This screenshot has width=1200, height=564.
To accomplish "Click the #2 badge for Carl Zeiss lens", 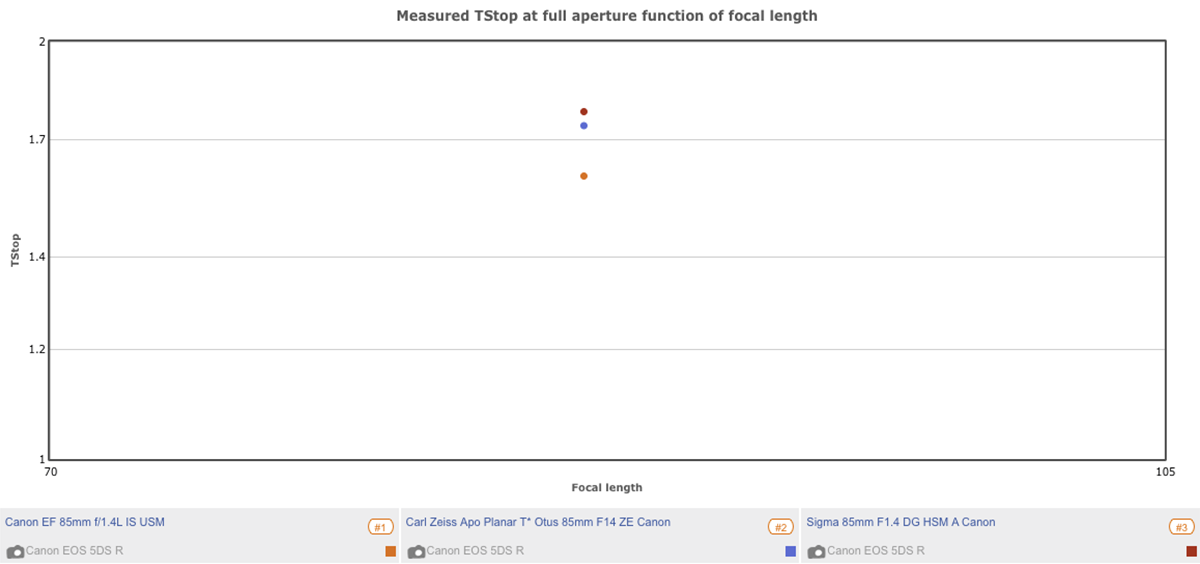I will click(x=780, y=527).
